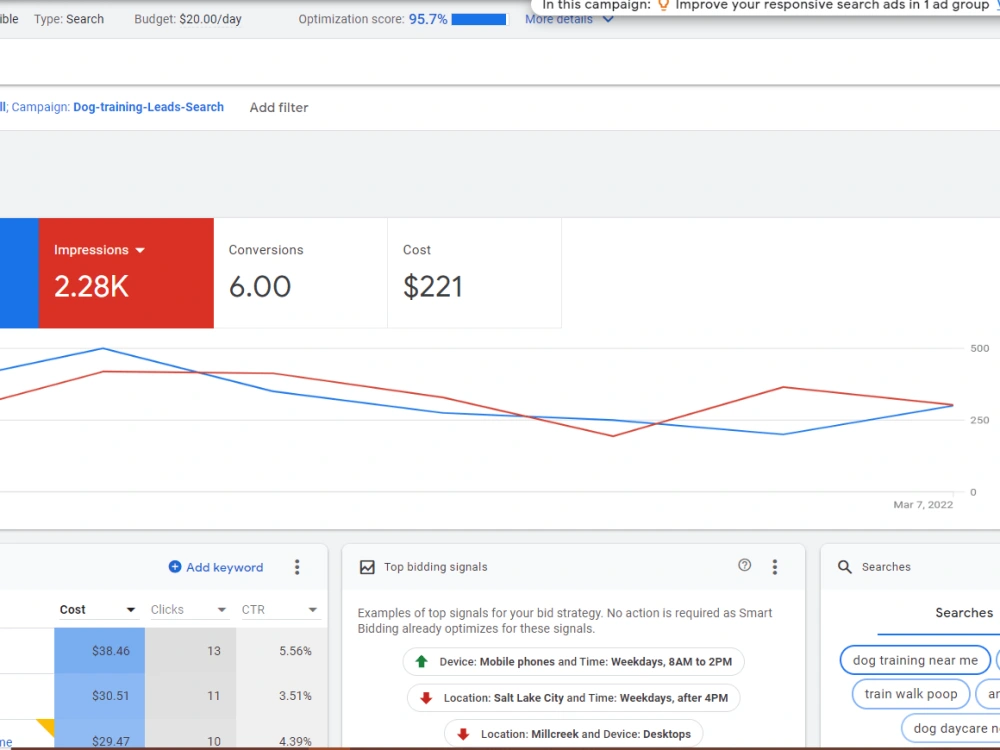Click the $38.46 cost cell
Screen dimensions: 1000x750
(99, 651)
